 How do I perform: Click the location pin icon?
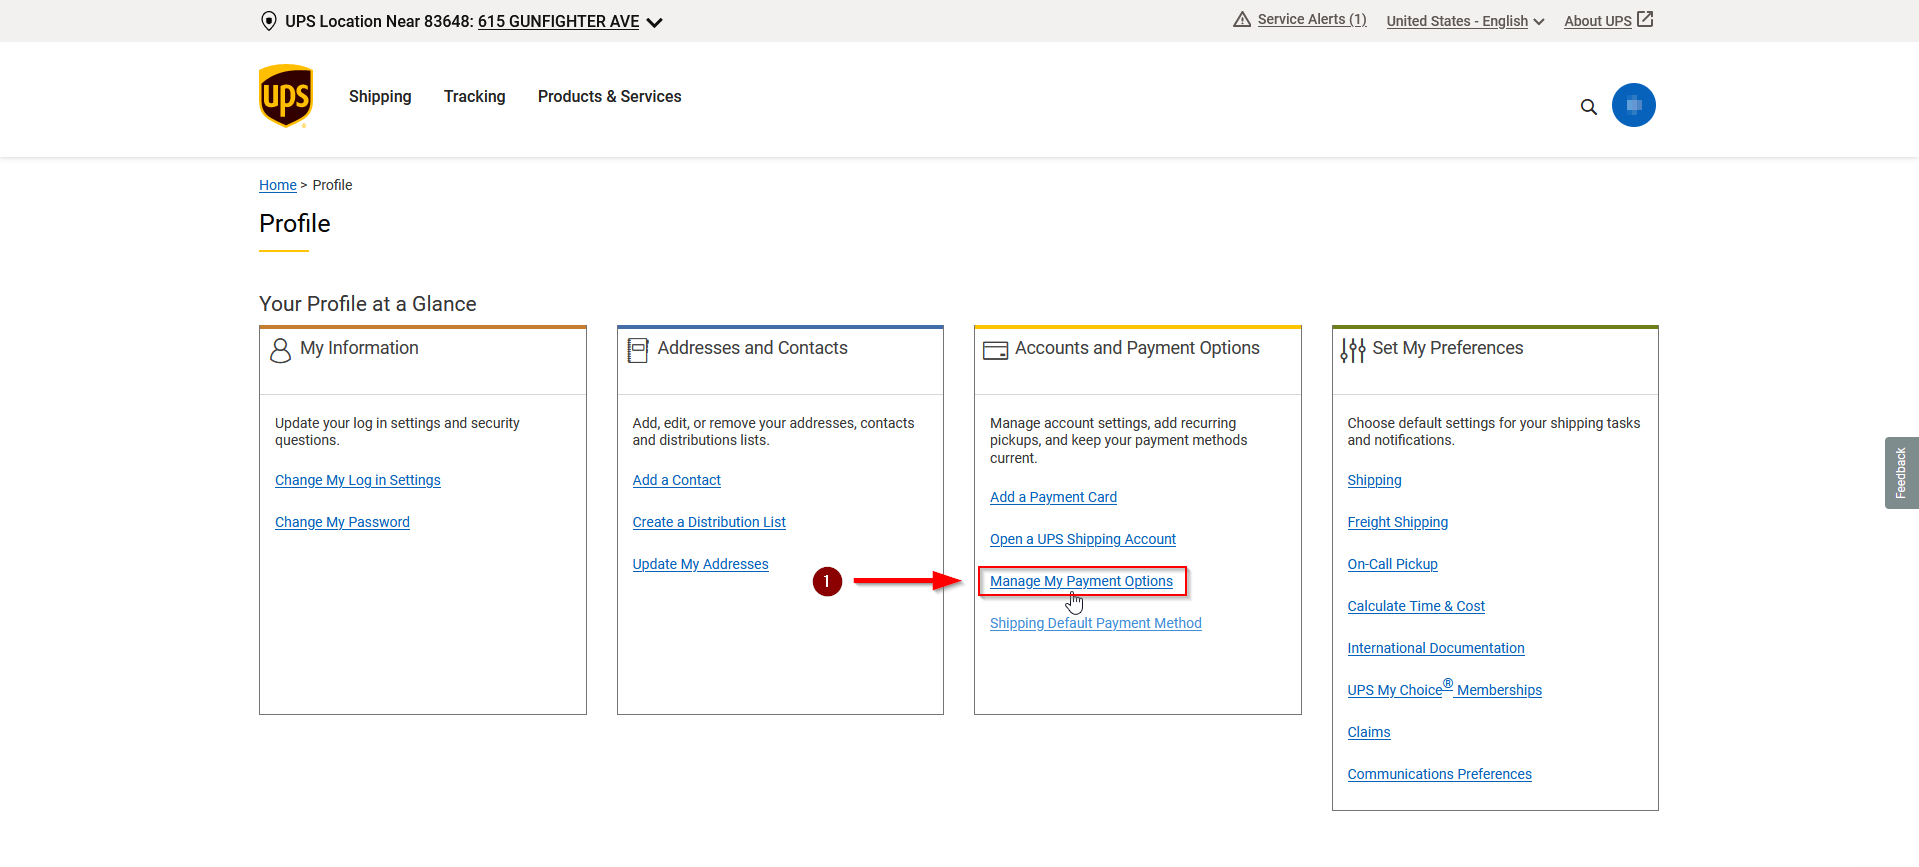point(268,21)
